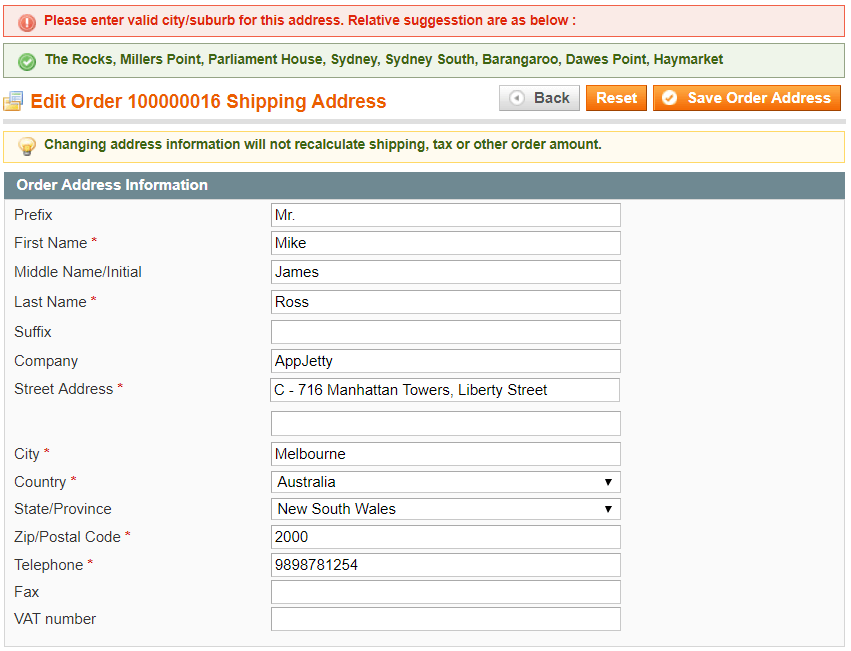Screen dimensions: 851x651
Task: Click the green success checkmark icon
Action: [27, 61]
